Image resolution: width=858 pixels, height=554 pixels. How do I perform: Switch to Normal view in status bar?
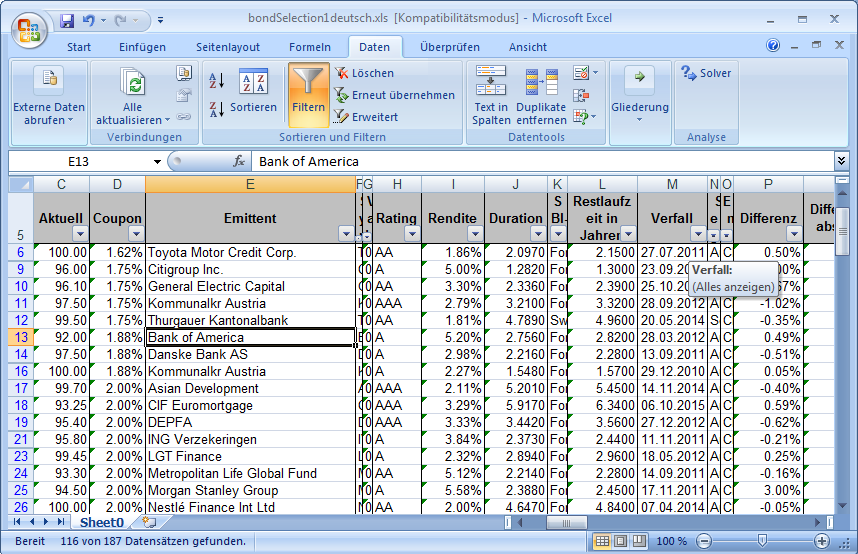click(602, 541)
